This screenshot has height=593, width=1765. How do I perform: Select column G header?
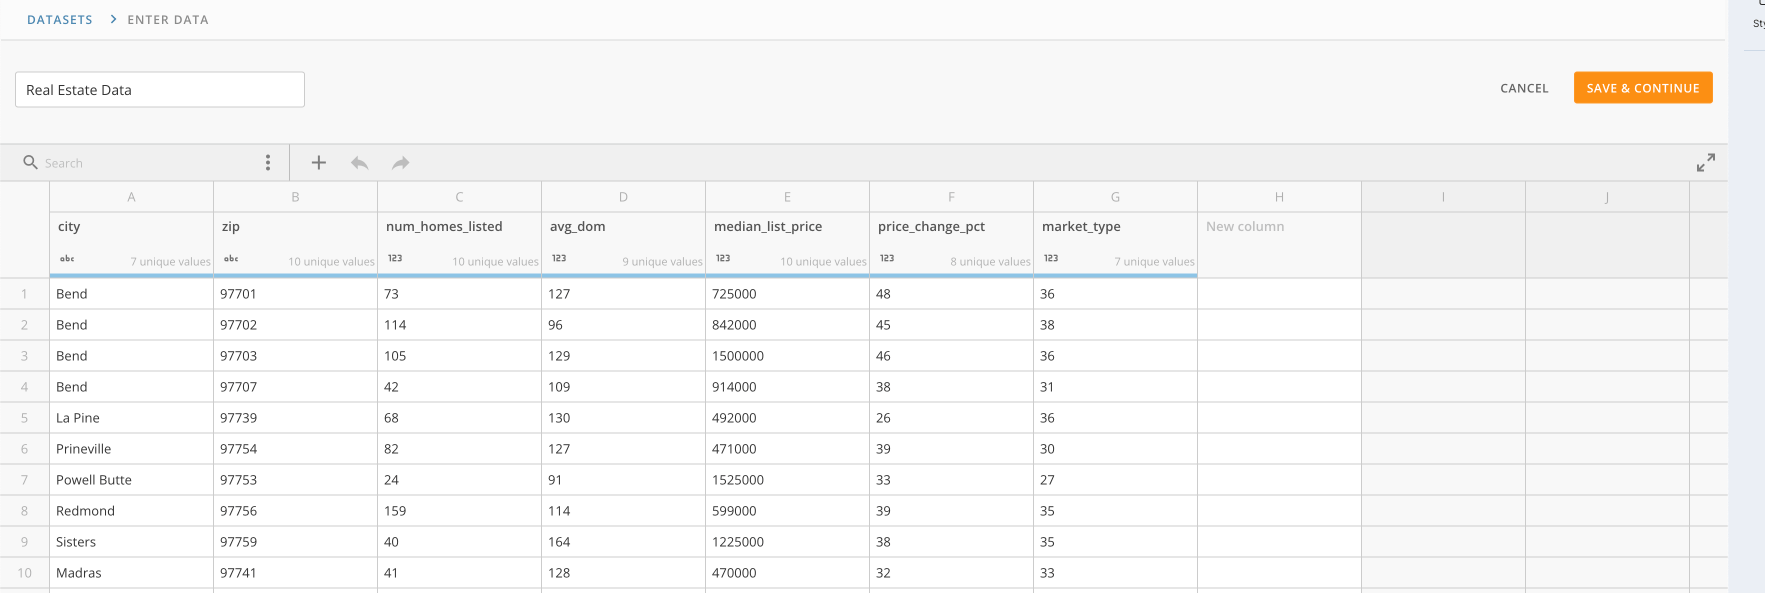(x=1115, y=197)
